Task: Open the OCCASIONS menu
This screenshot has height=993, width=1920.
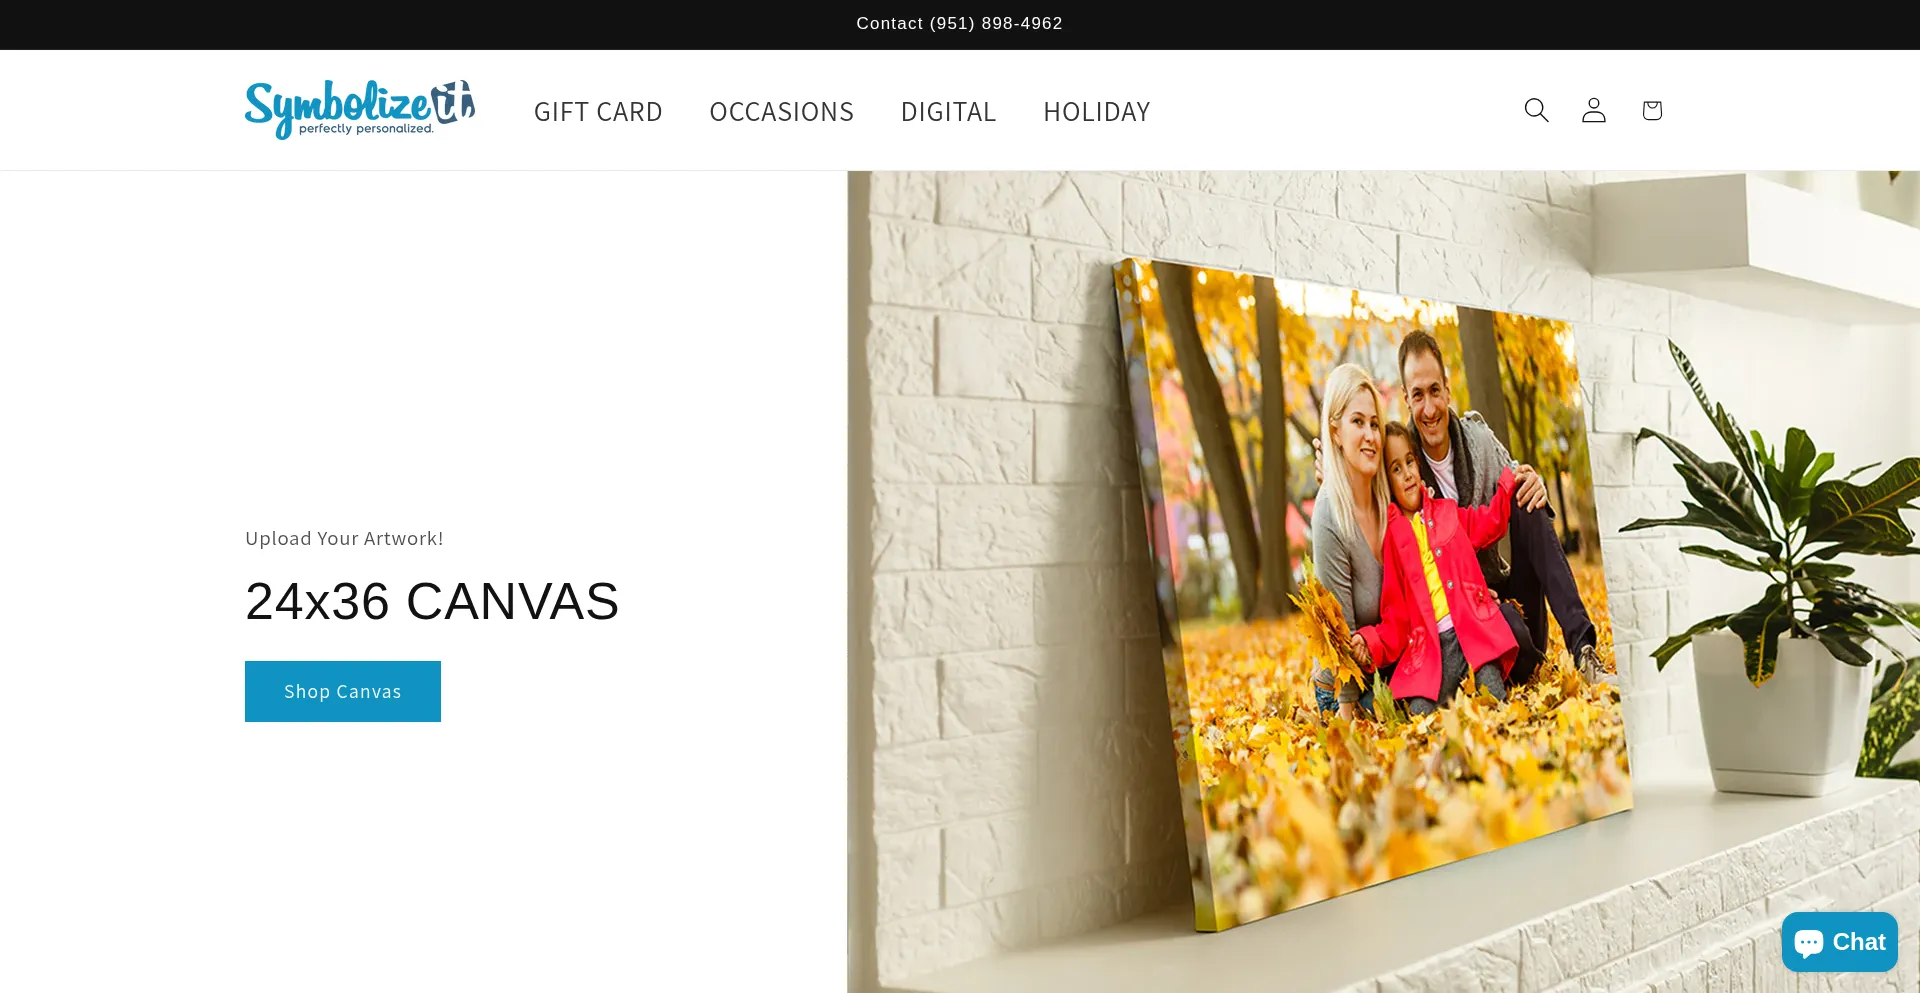Action: 782,112
